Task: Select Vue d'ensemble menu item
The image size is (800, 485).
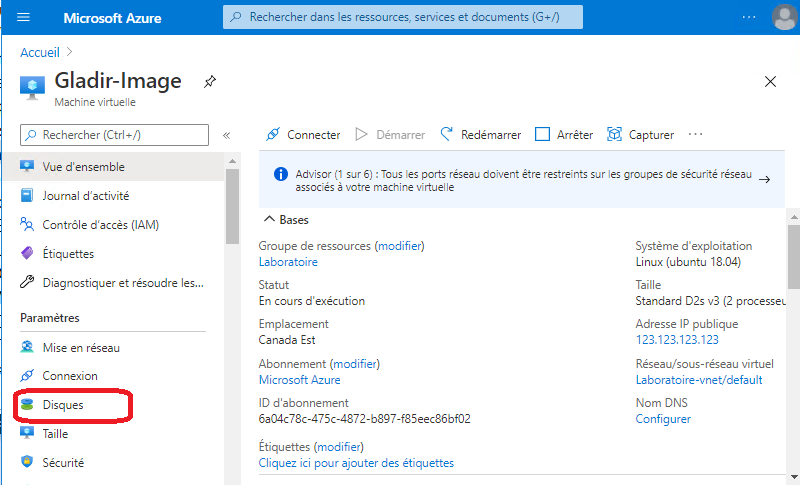Action: point(83,166)
